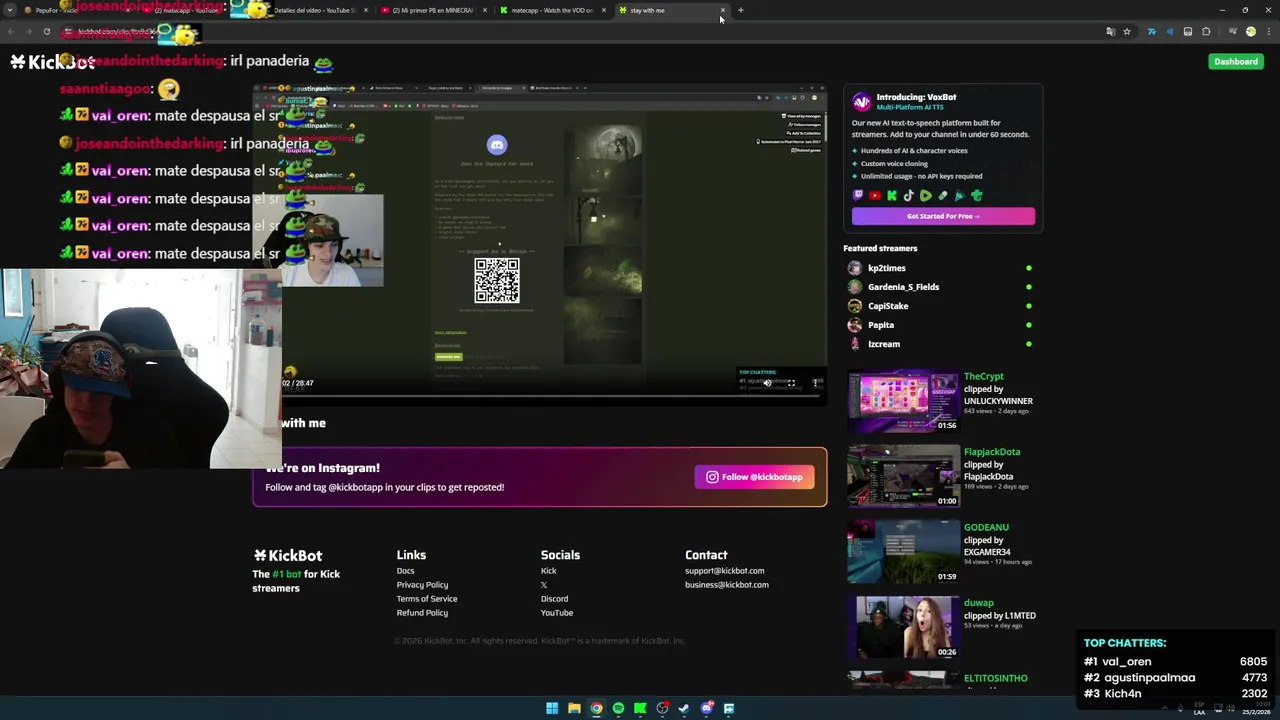
Task: Open the clip player's three-dot options
Action: click(816, 383)
